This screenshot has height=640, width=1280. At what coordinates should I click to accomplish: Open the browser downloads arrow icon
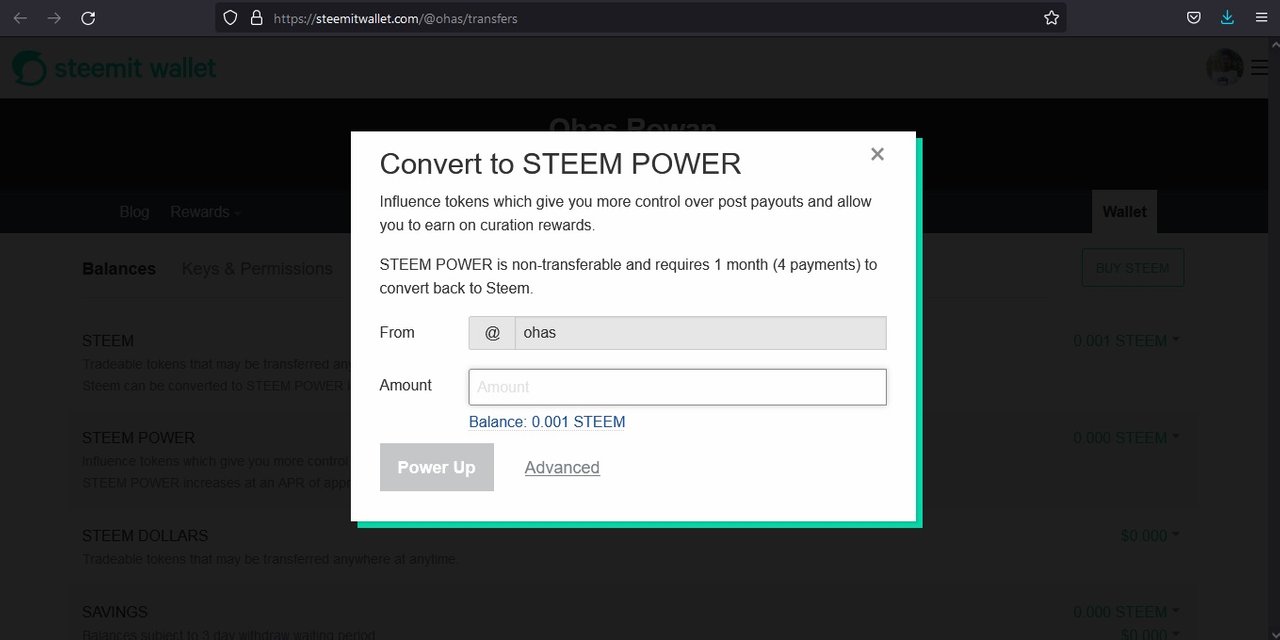[1227, 18]
